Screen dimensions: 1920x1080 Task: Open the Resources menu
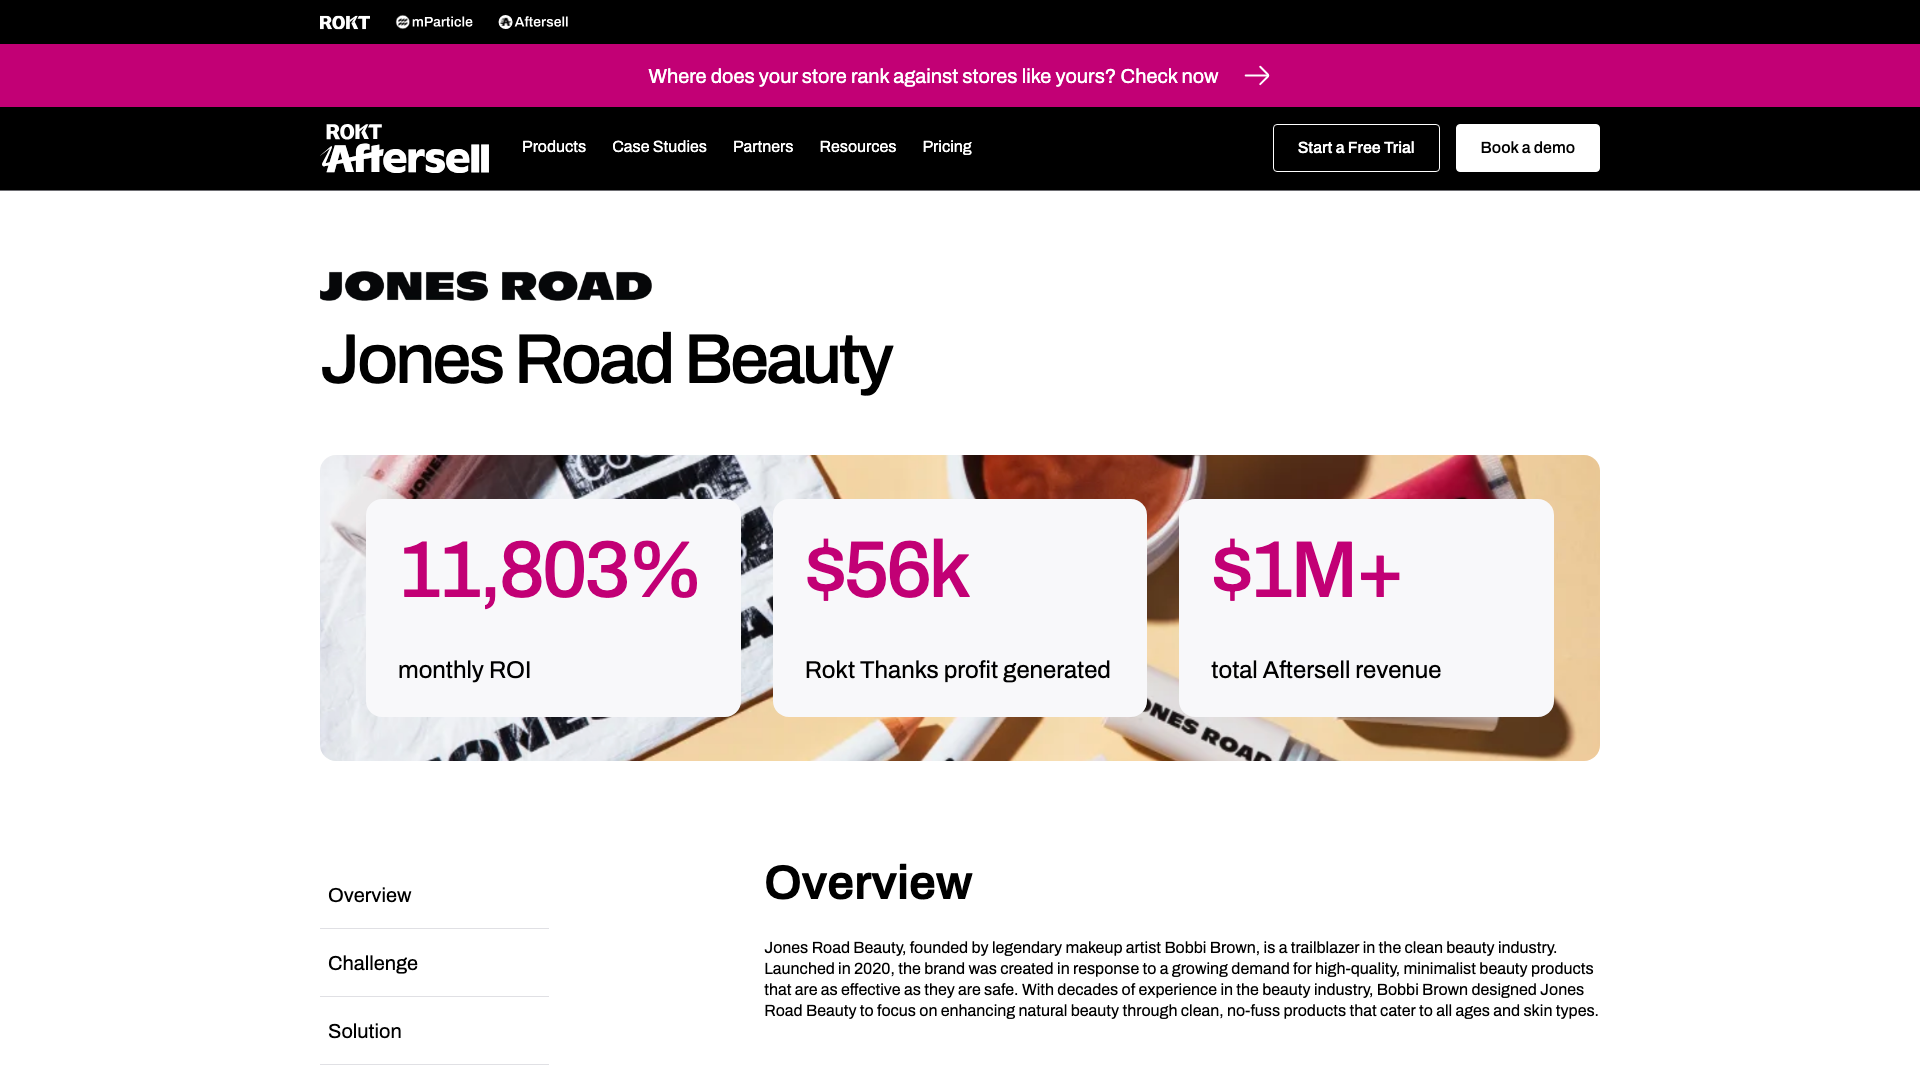click(858, 147)
